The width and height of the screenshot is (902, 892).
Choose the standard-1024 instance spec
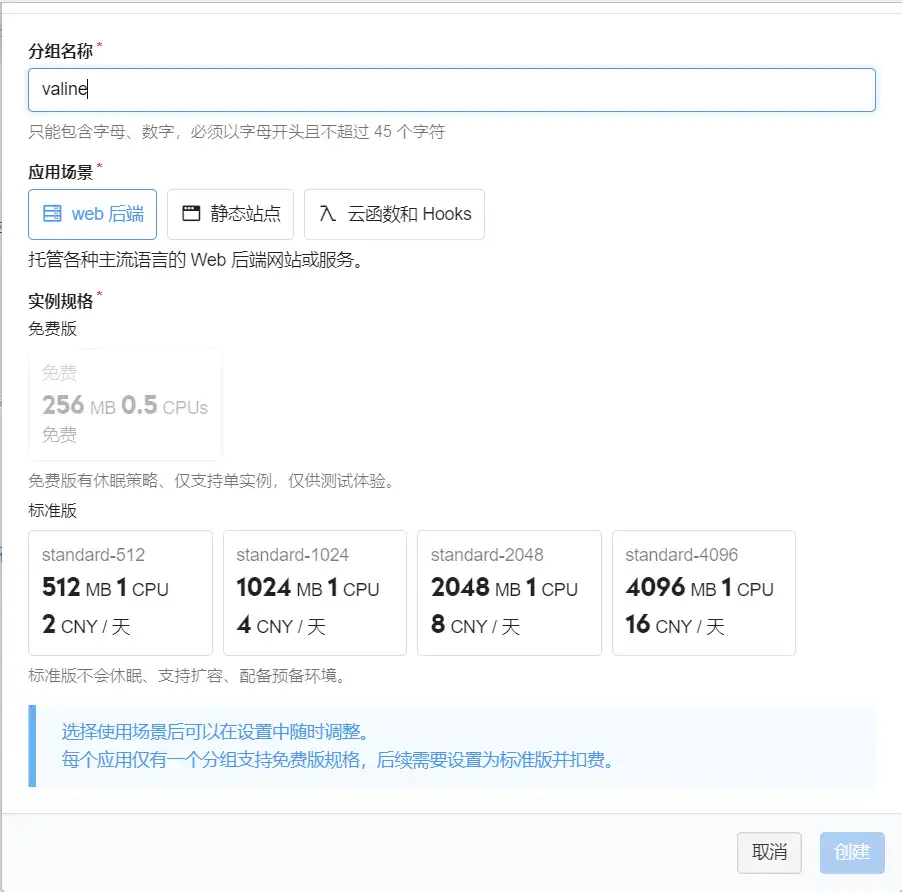pos(314,592)
